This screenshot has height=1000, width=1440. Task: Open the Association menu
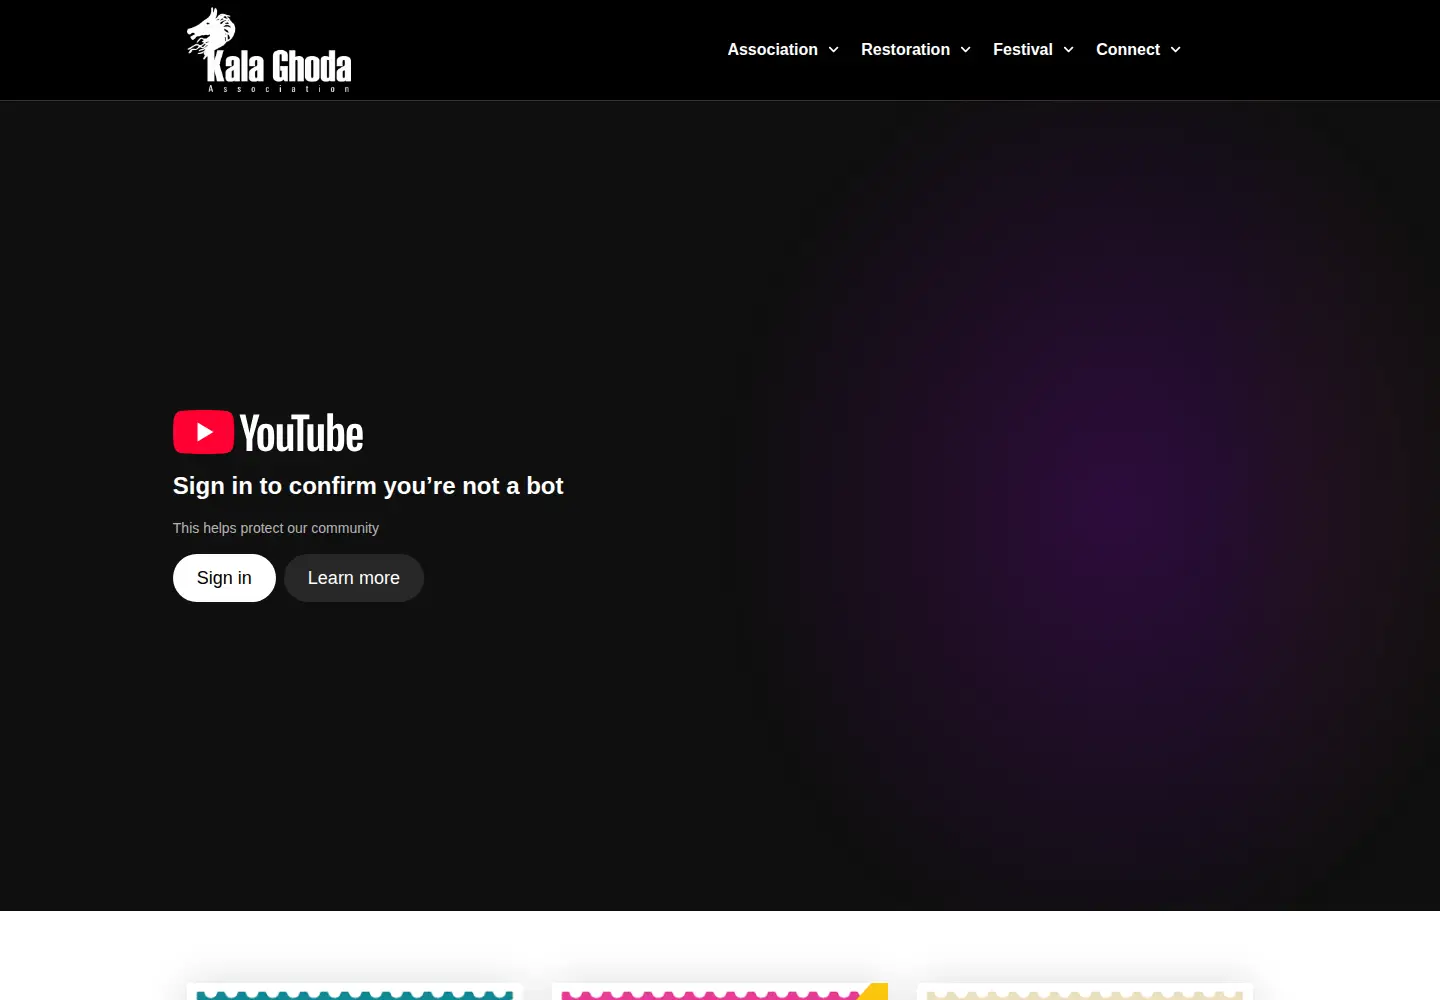click(772, 50)
